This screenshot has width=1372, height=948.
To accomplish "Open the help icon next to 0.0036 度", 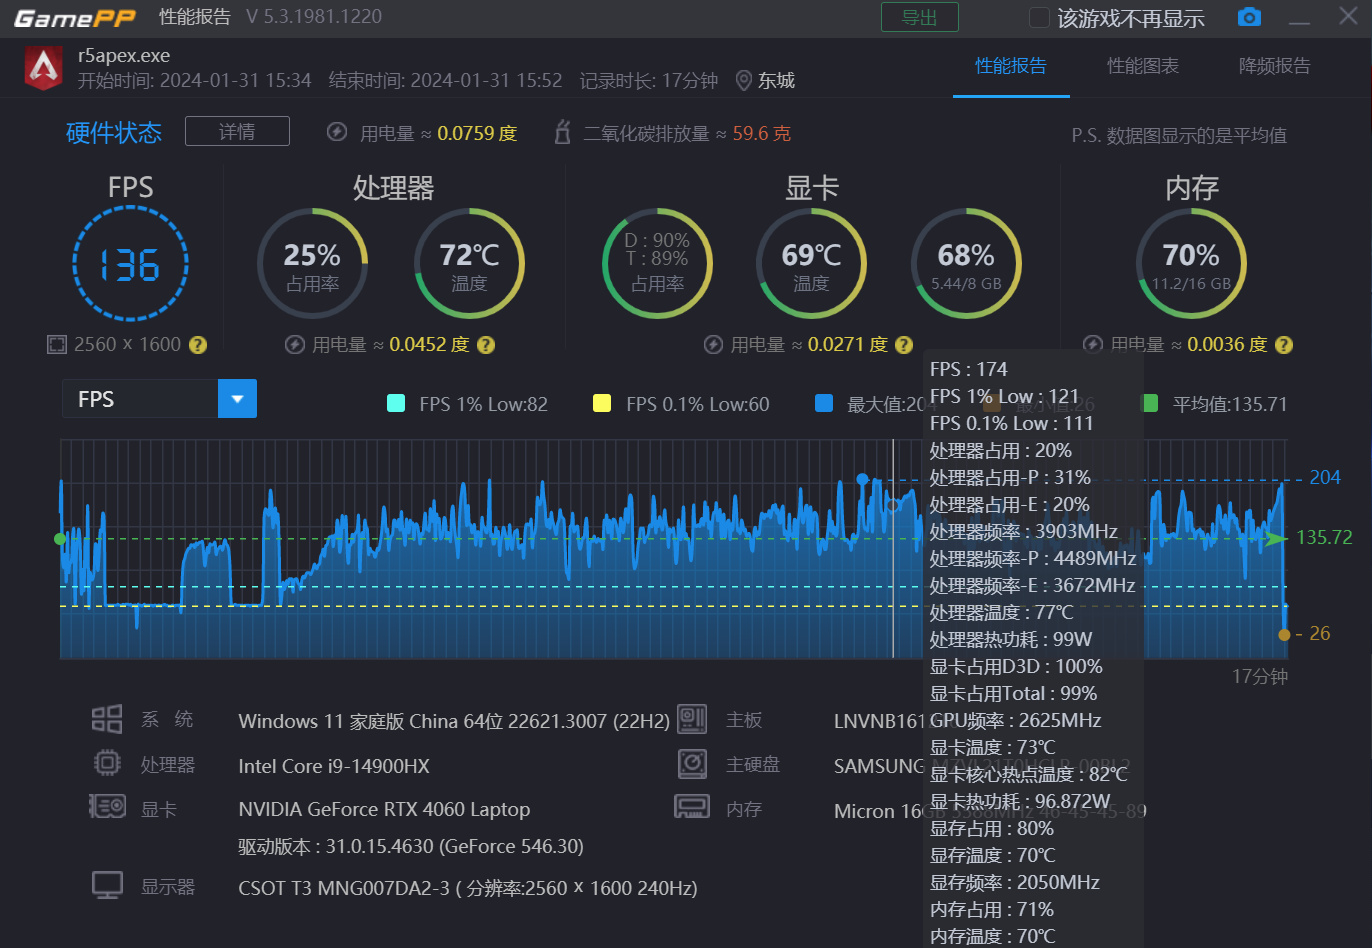I will pyautogui.click(x=1284, y=345).
